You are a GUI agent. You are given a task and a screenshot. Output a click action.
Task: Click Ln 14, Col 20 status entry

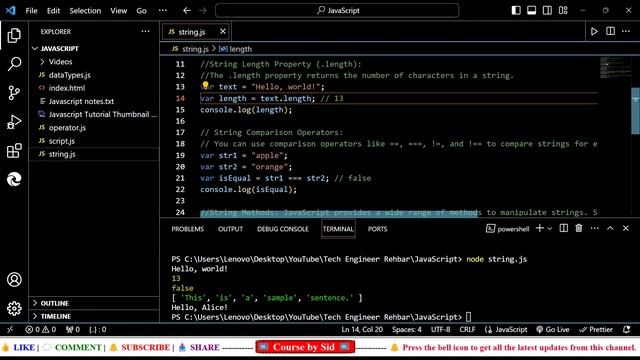[x=362, y=329]
